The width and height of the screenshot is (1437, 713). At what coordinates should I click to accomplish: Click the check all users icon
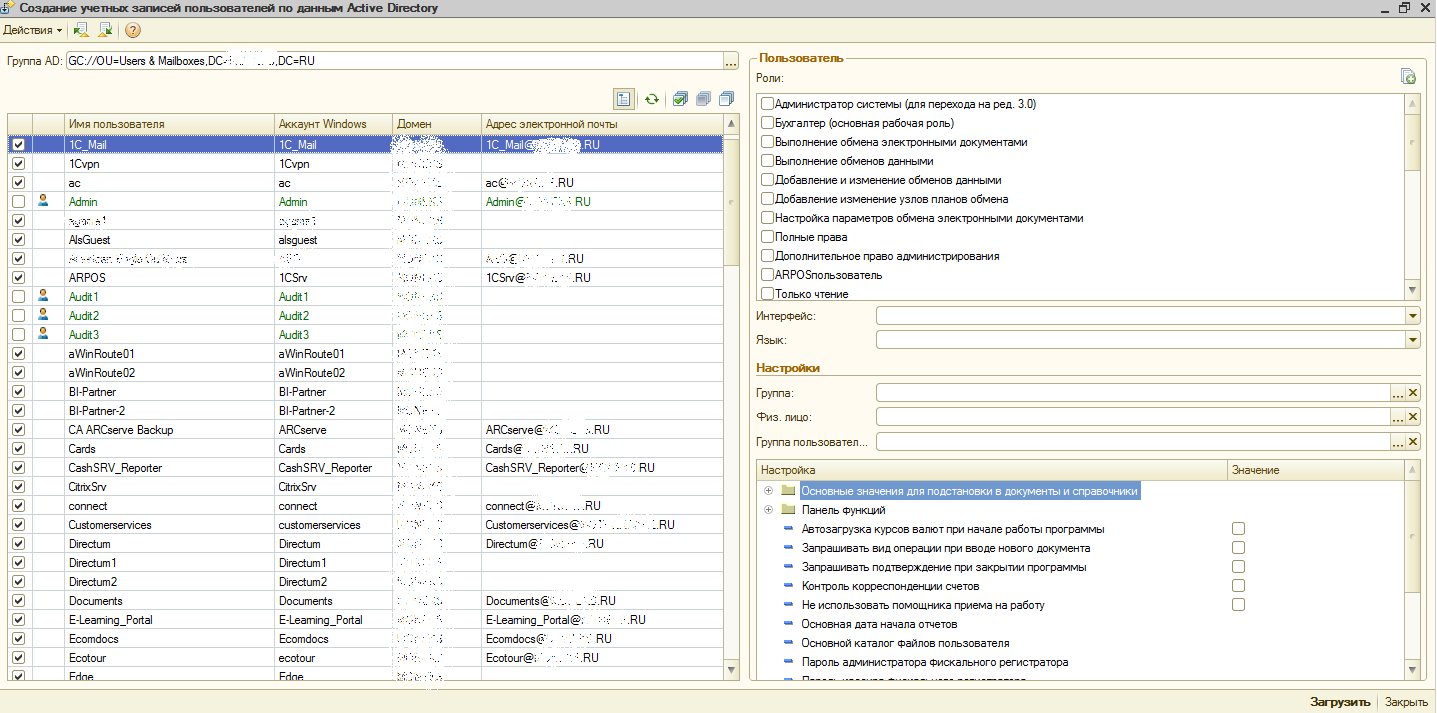680,99
